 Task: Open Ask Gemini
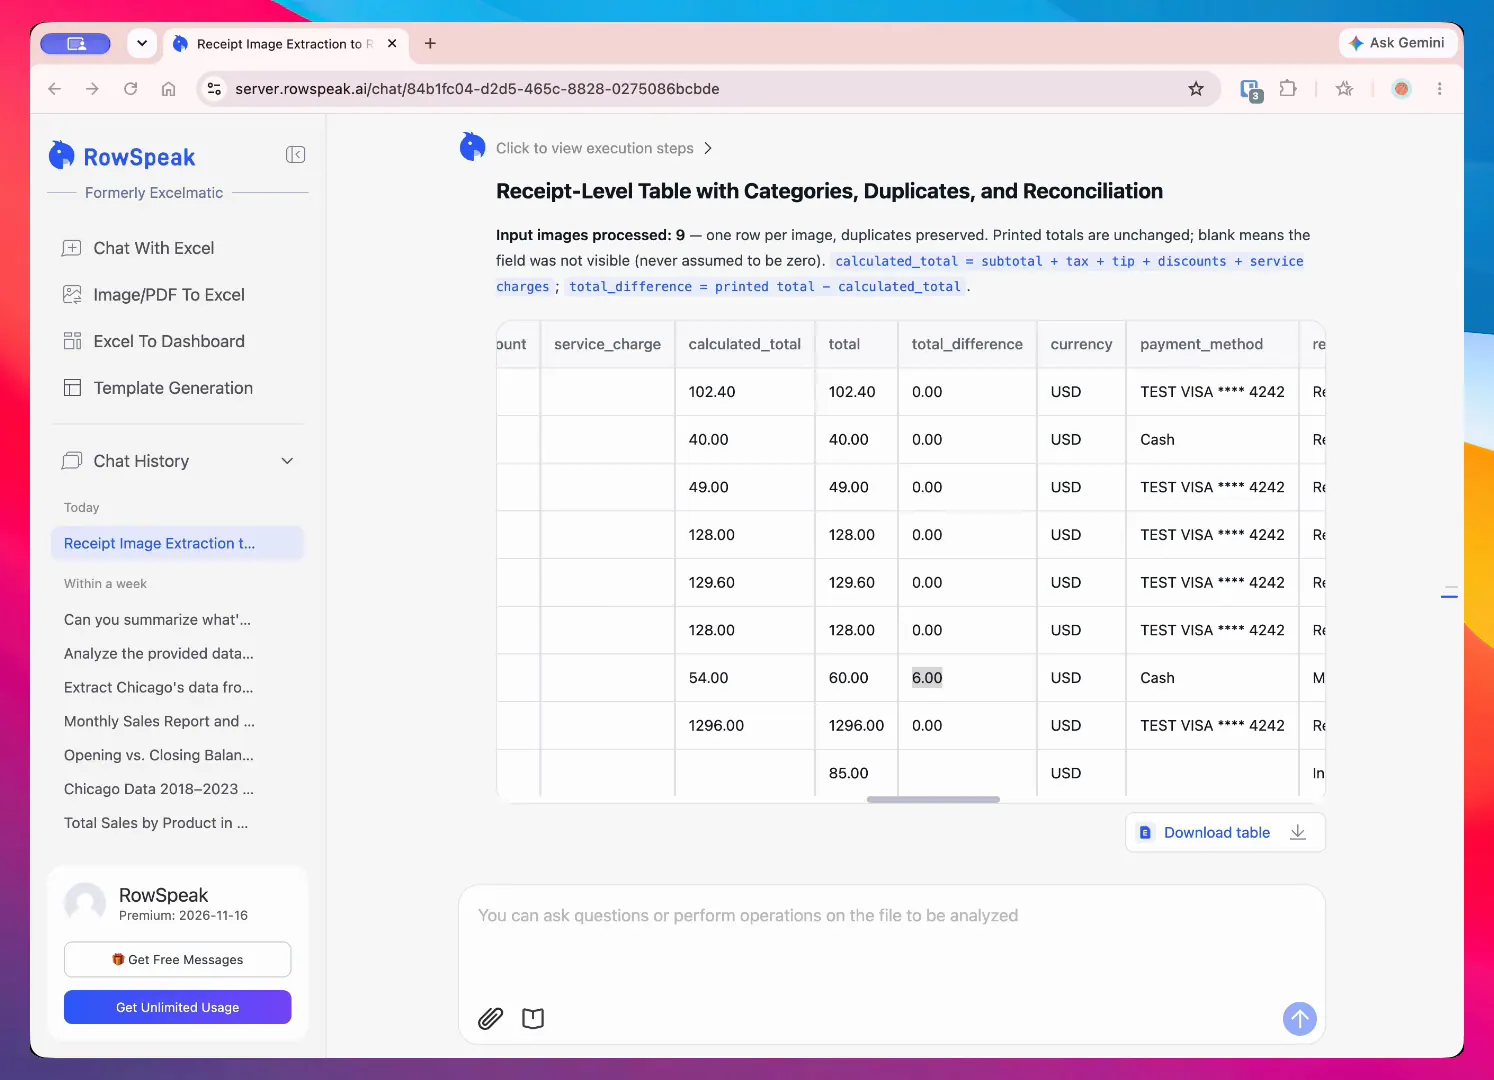[x=1397, y=43]
